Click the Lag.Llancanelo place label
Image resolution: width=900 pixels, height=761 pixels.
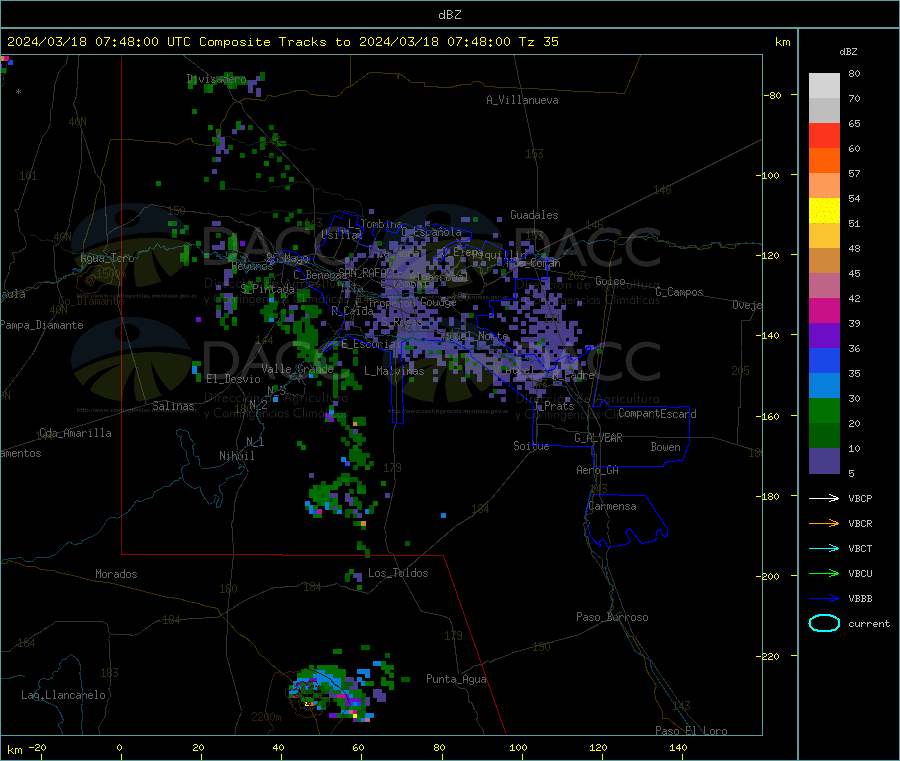click(63, 695)
